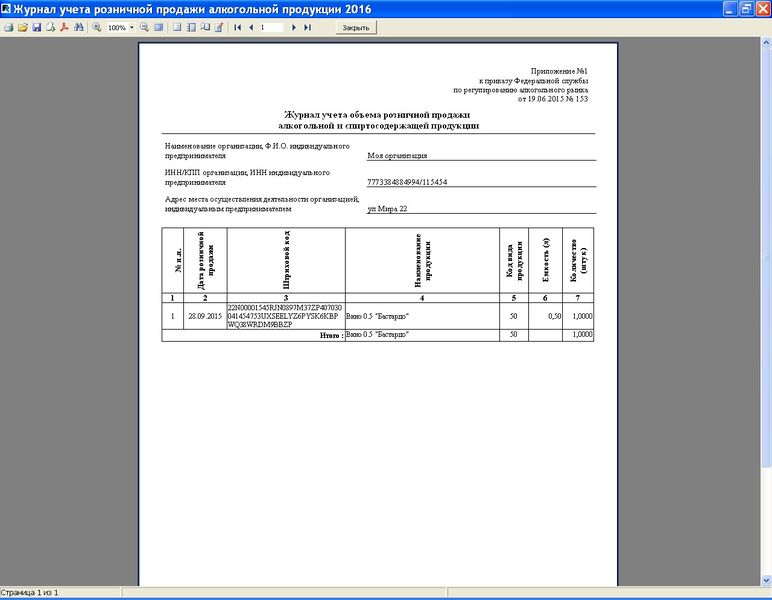Click column header "Штриховой код"
The width and height of the screenshot is (772, 600).
click(287, 260)
